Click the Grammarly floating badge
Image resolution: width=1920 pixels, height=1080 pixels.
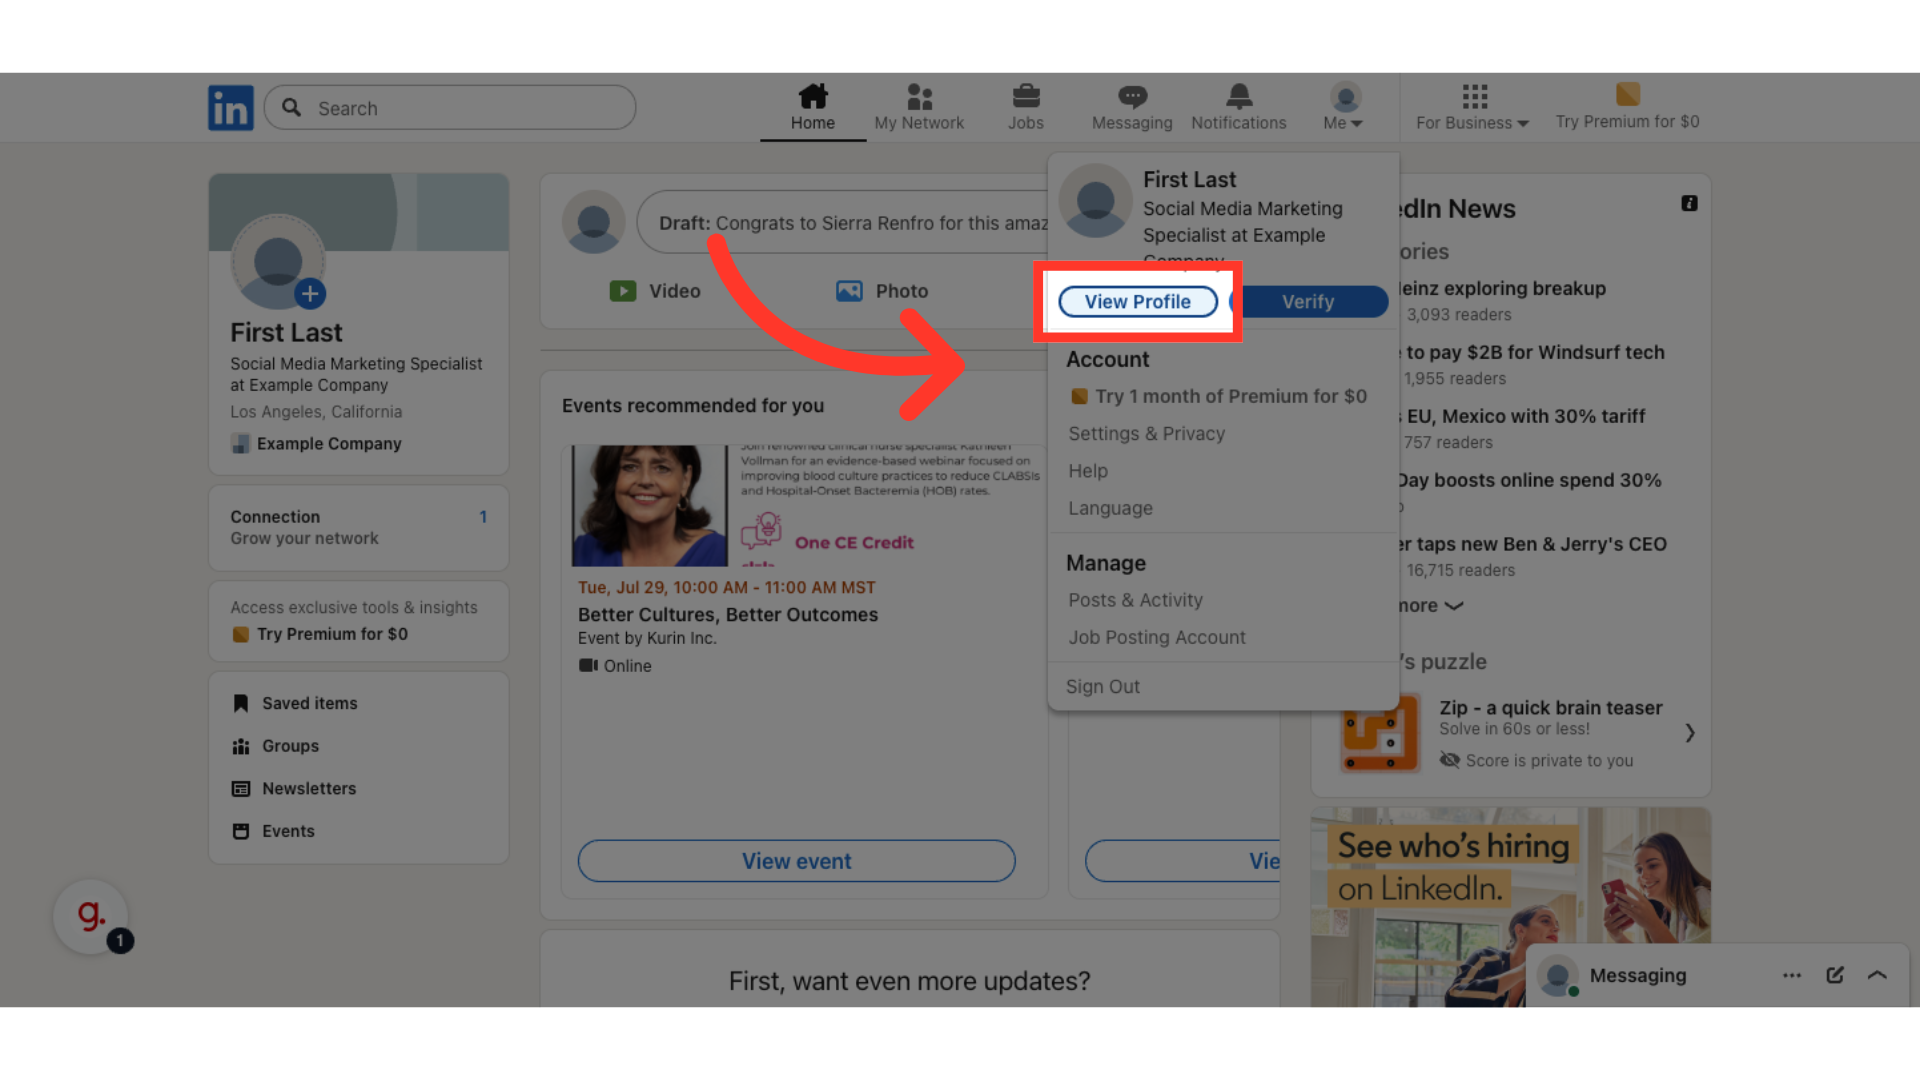[92, 916]
